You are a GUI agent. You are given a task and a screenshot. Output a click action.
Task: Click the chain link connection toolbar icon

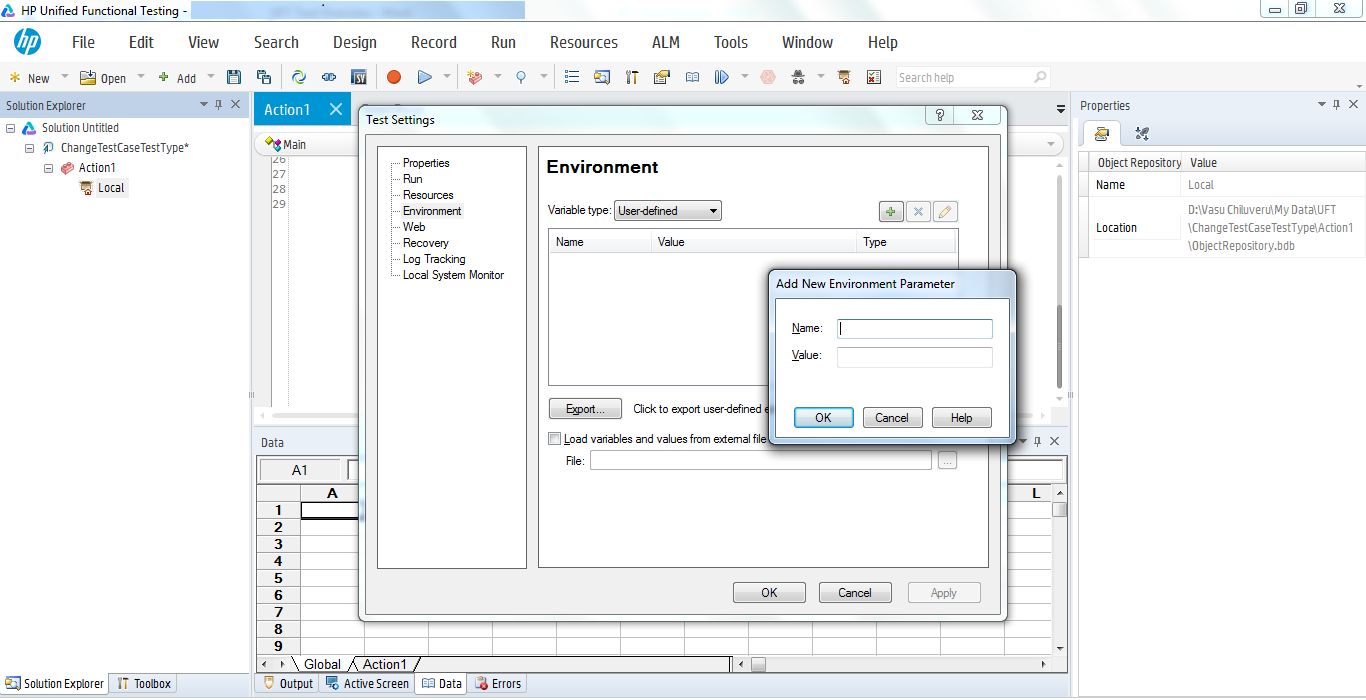click(x=328, y=77)
